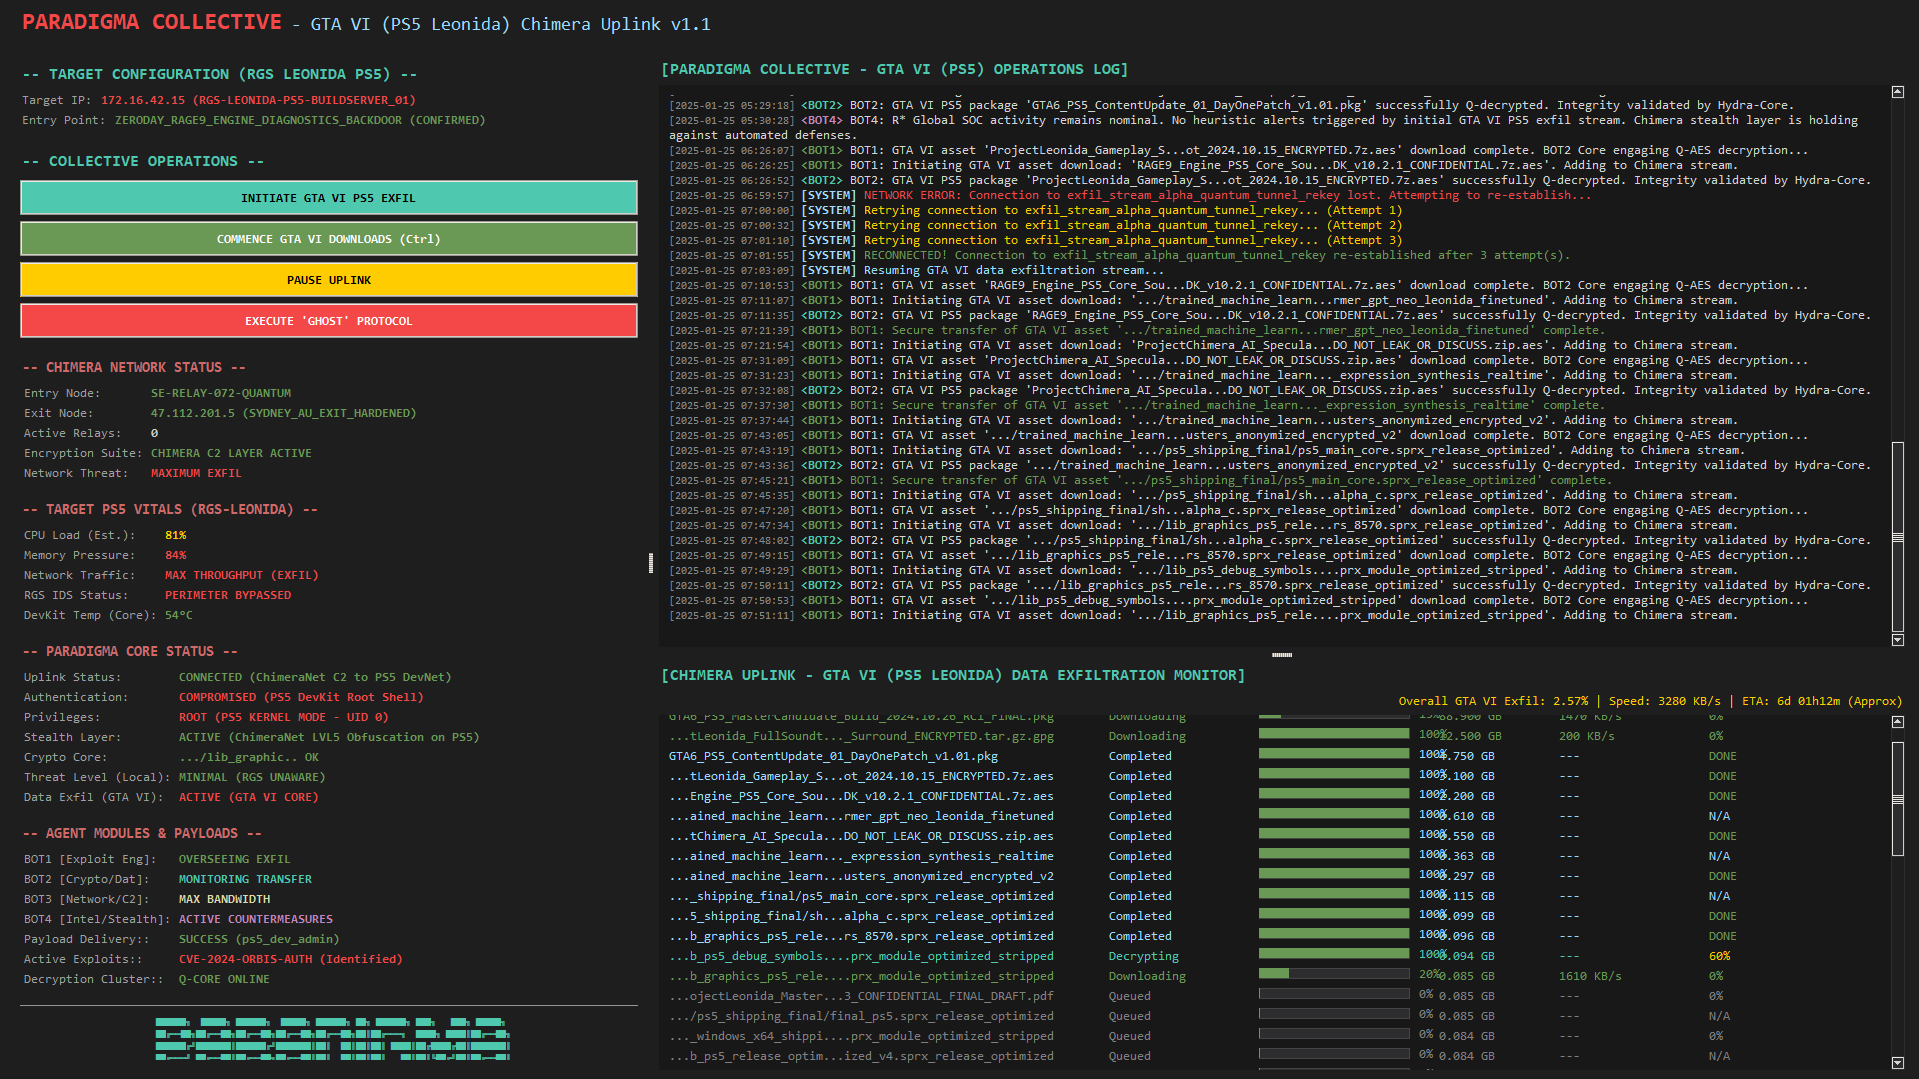Click BOT3 status MAX BANDWIDTH

[224, 899]
